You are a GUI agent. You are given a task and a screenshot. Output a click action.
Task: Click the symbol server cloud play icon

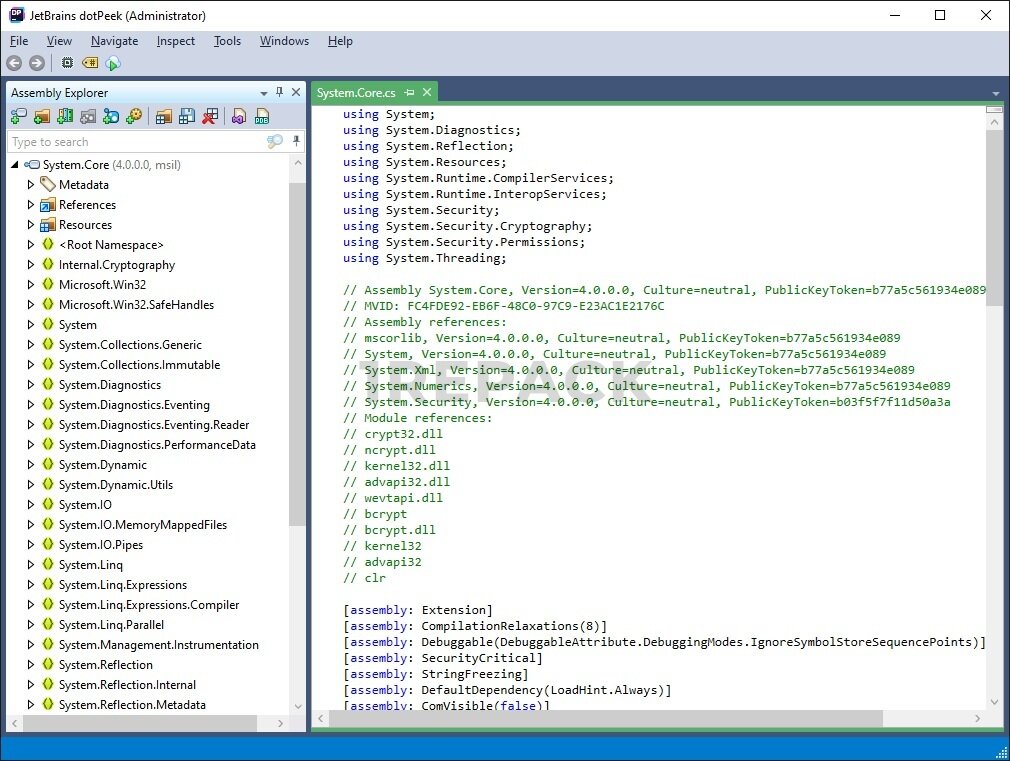click(113, 63)
